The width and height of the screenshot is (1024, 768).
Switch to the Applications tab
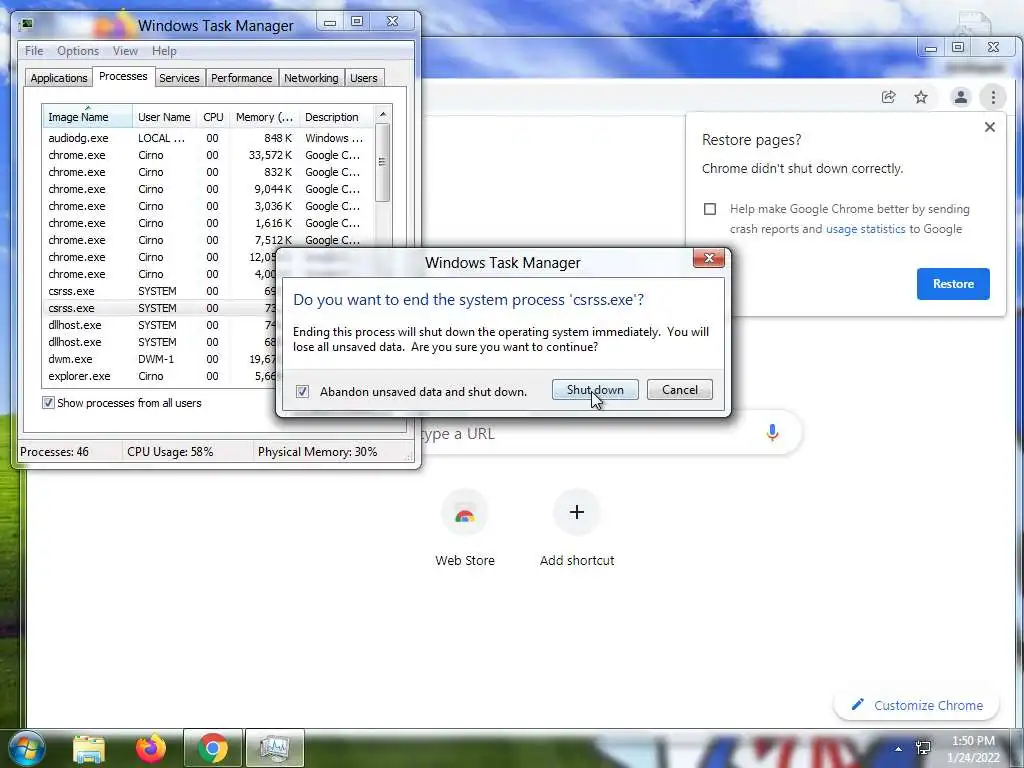pyautogui.click(x=59, y=78)
